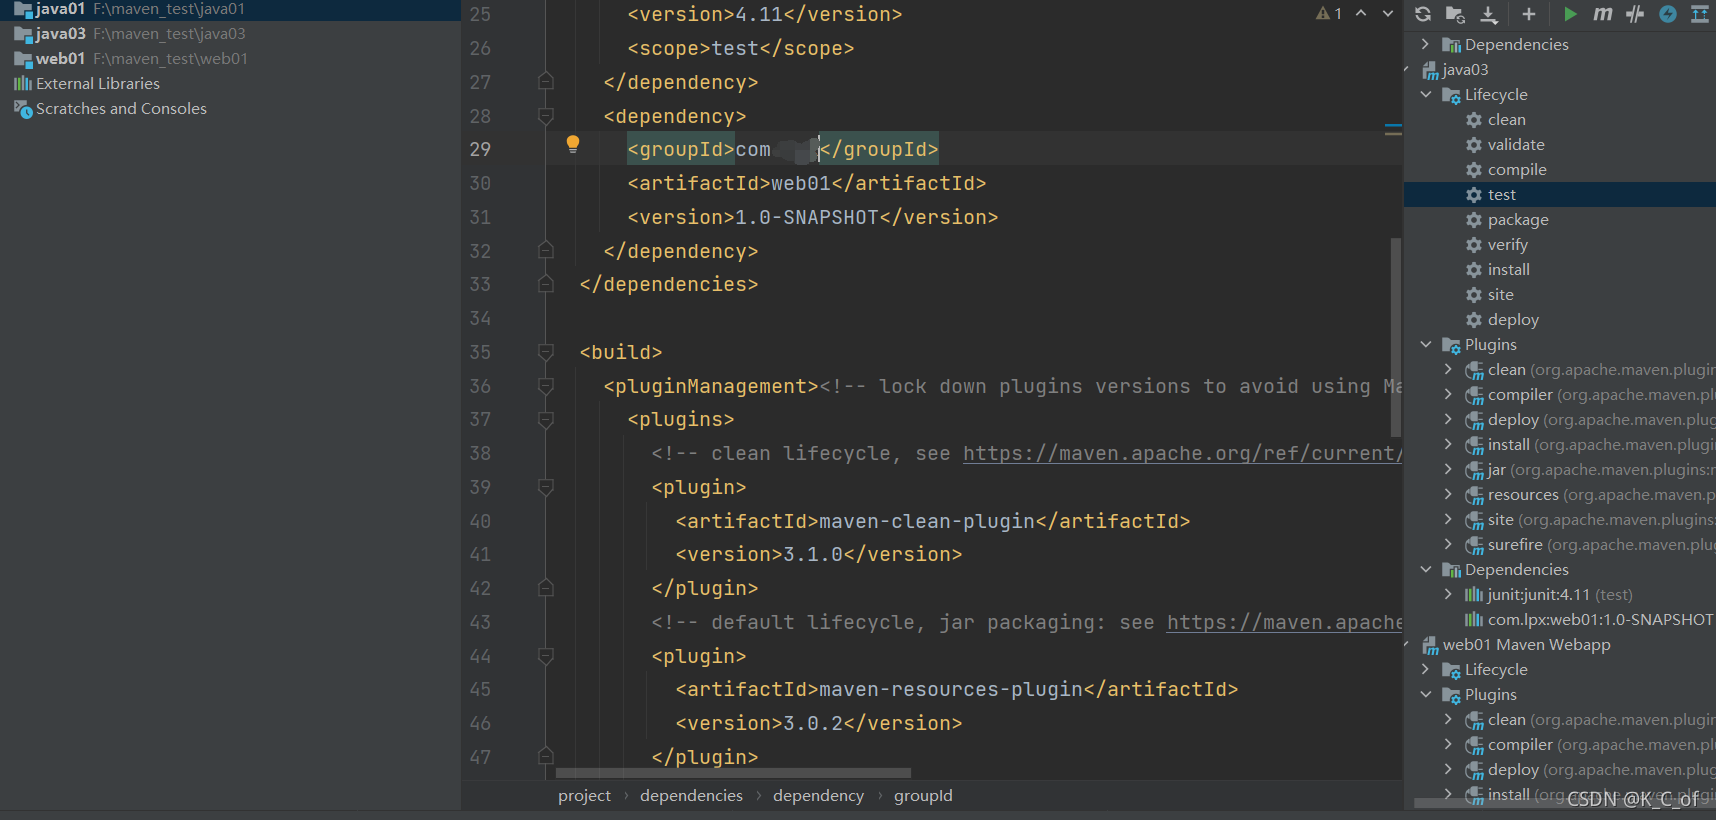
Task: Click Add Maven Projects plus icon
Action: 1528,14
